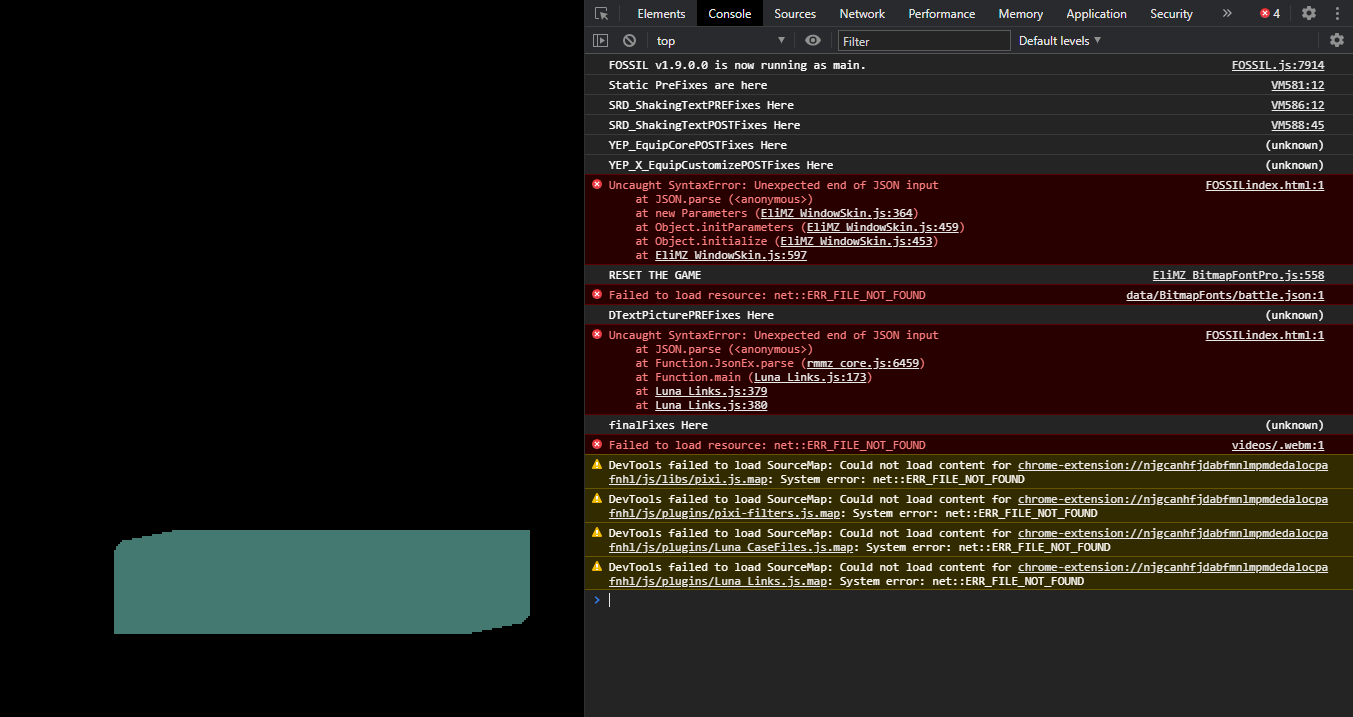Open the VM588:45 source link
1353x717 pixels.
[1297, 125]
